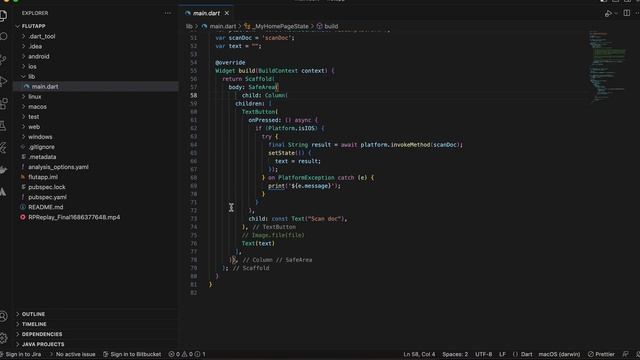Open pubspec.lock file
This screenshot has height=360, width=640.
[x=47, y=187]
